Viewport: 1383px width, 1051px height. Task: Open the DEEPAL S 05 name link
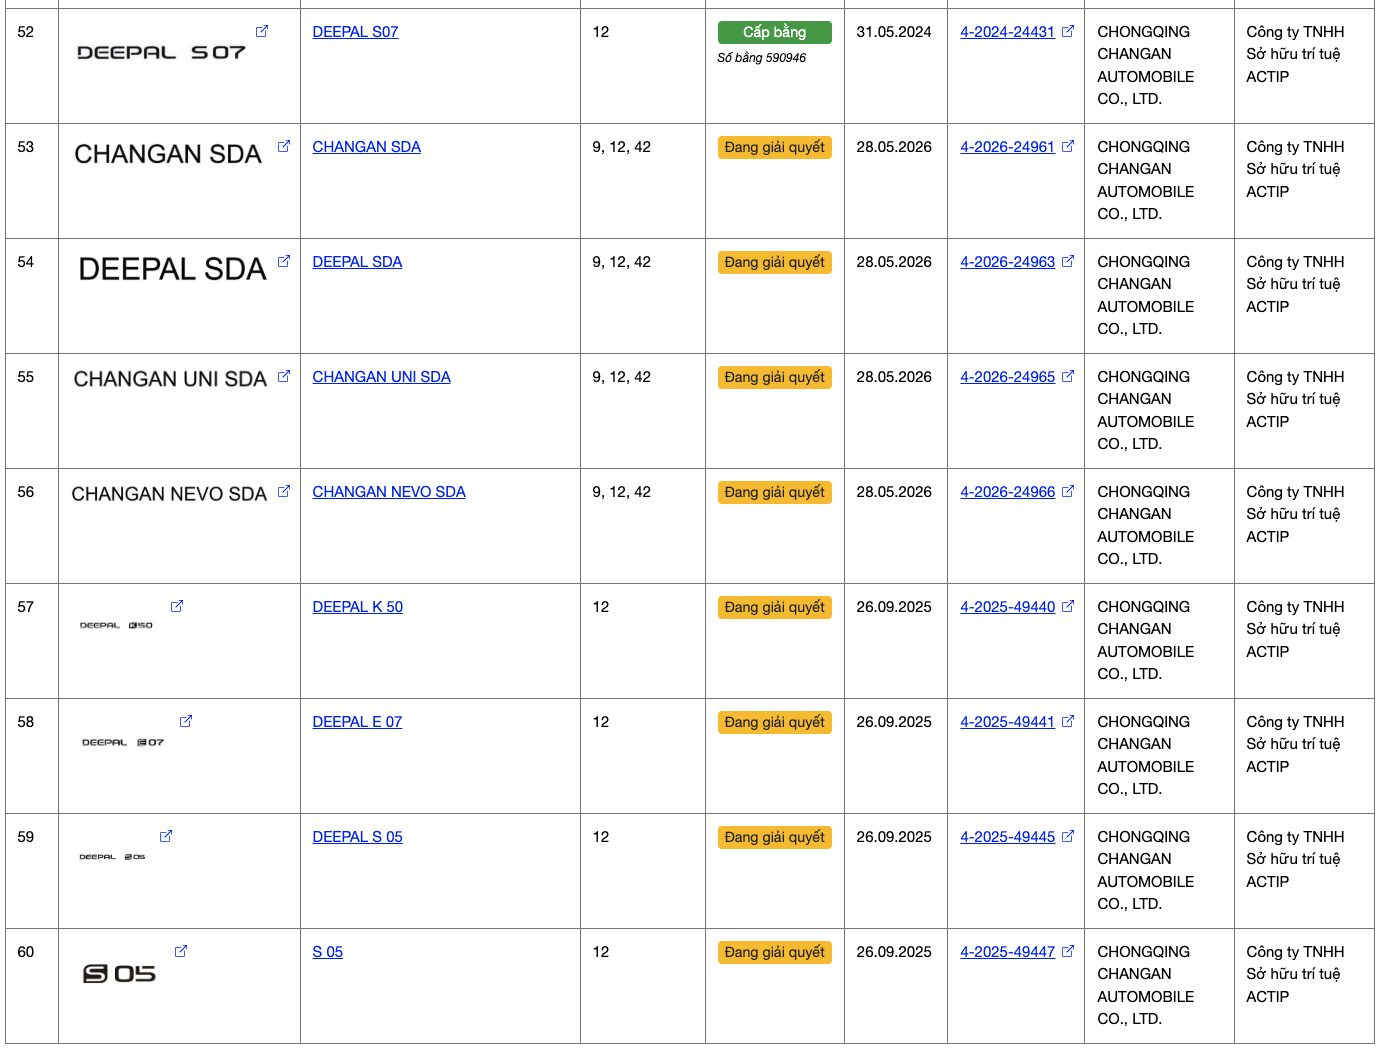[x=357, y=837]
